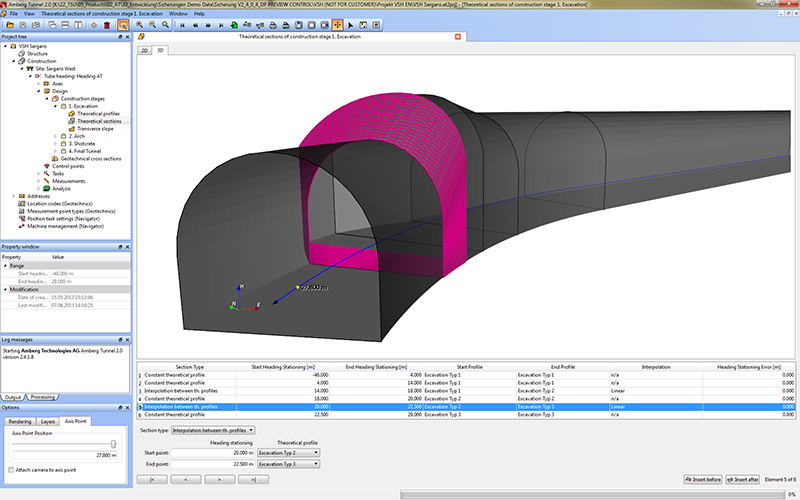
Task: Select Geotechnical cross sections tree item
Action: (91, 159)
